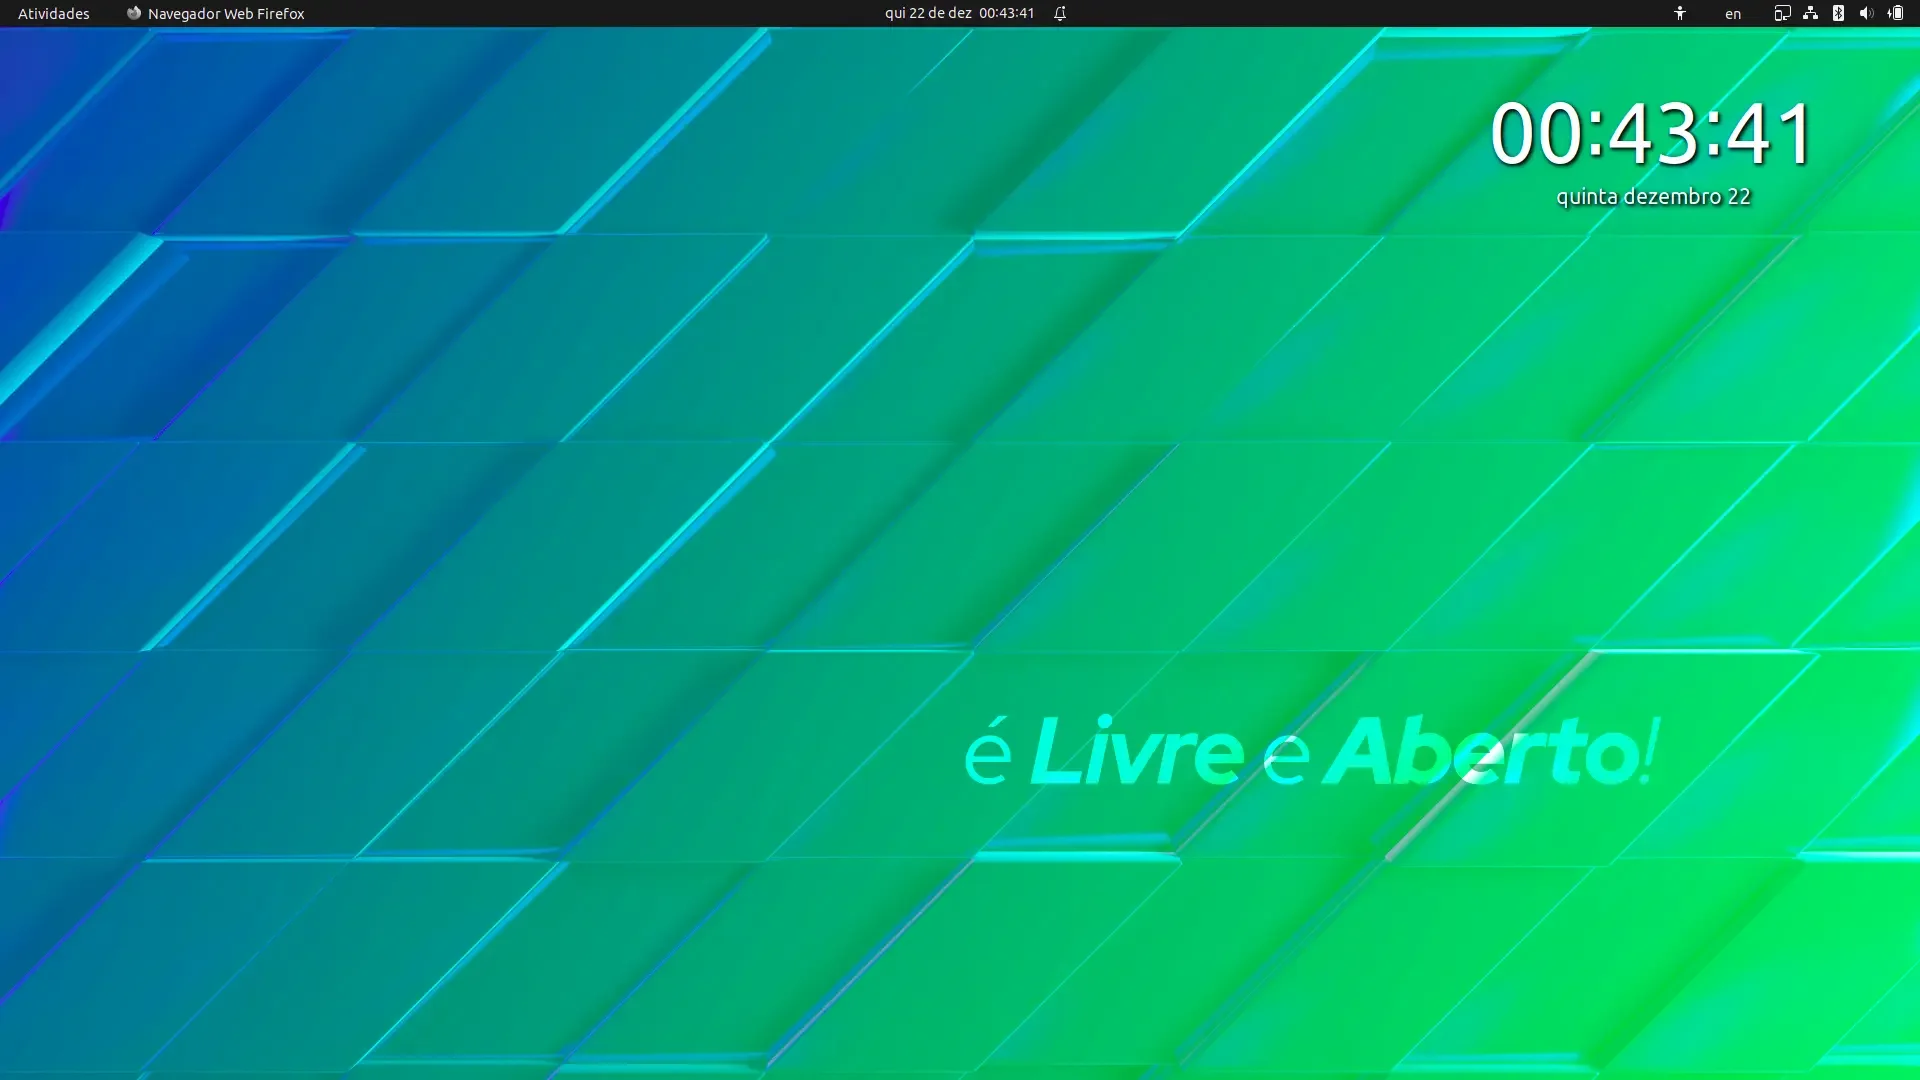Image resolution: width=1920 pixels, height=1080 pixels.
Task: Open the Atividades overview
Action: click(54, 13)
